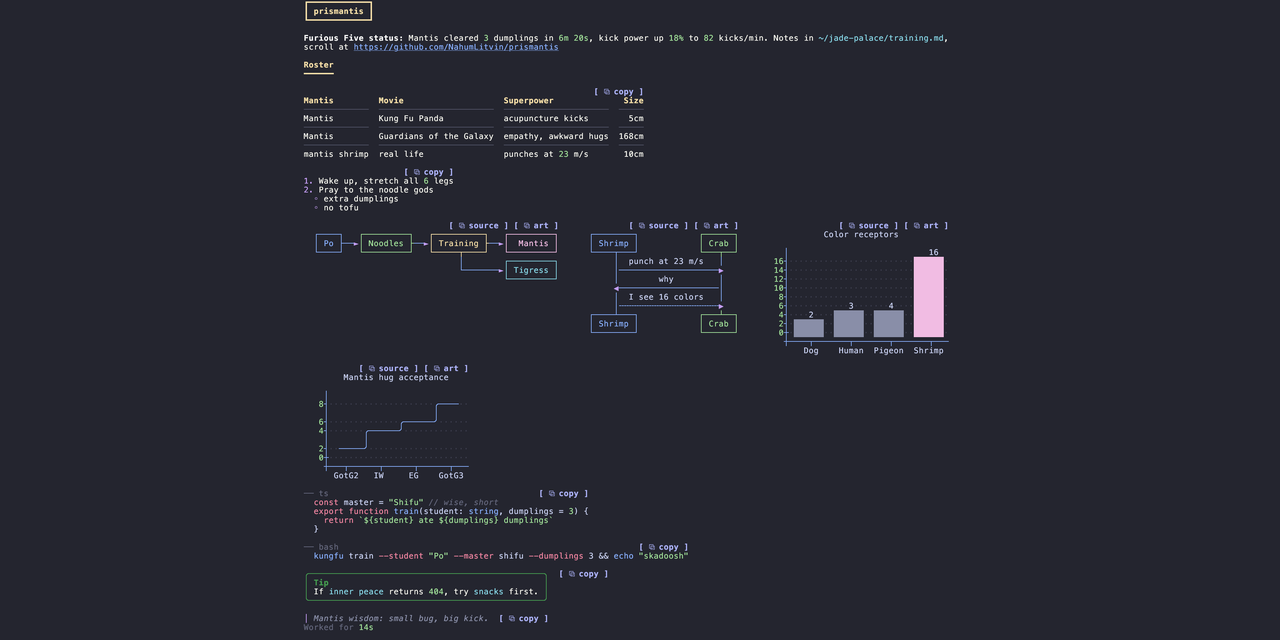
Task: Show art for the Shrimp-Crab sequence diagram
Action: pos(717,226)
